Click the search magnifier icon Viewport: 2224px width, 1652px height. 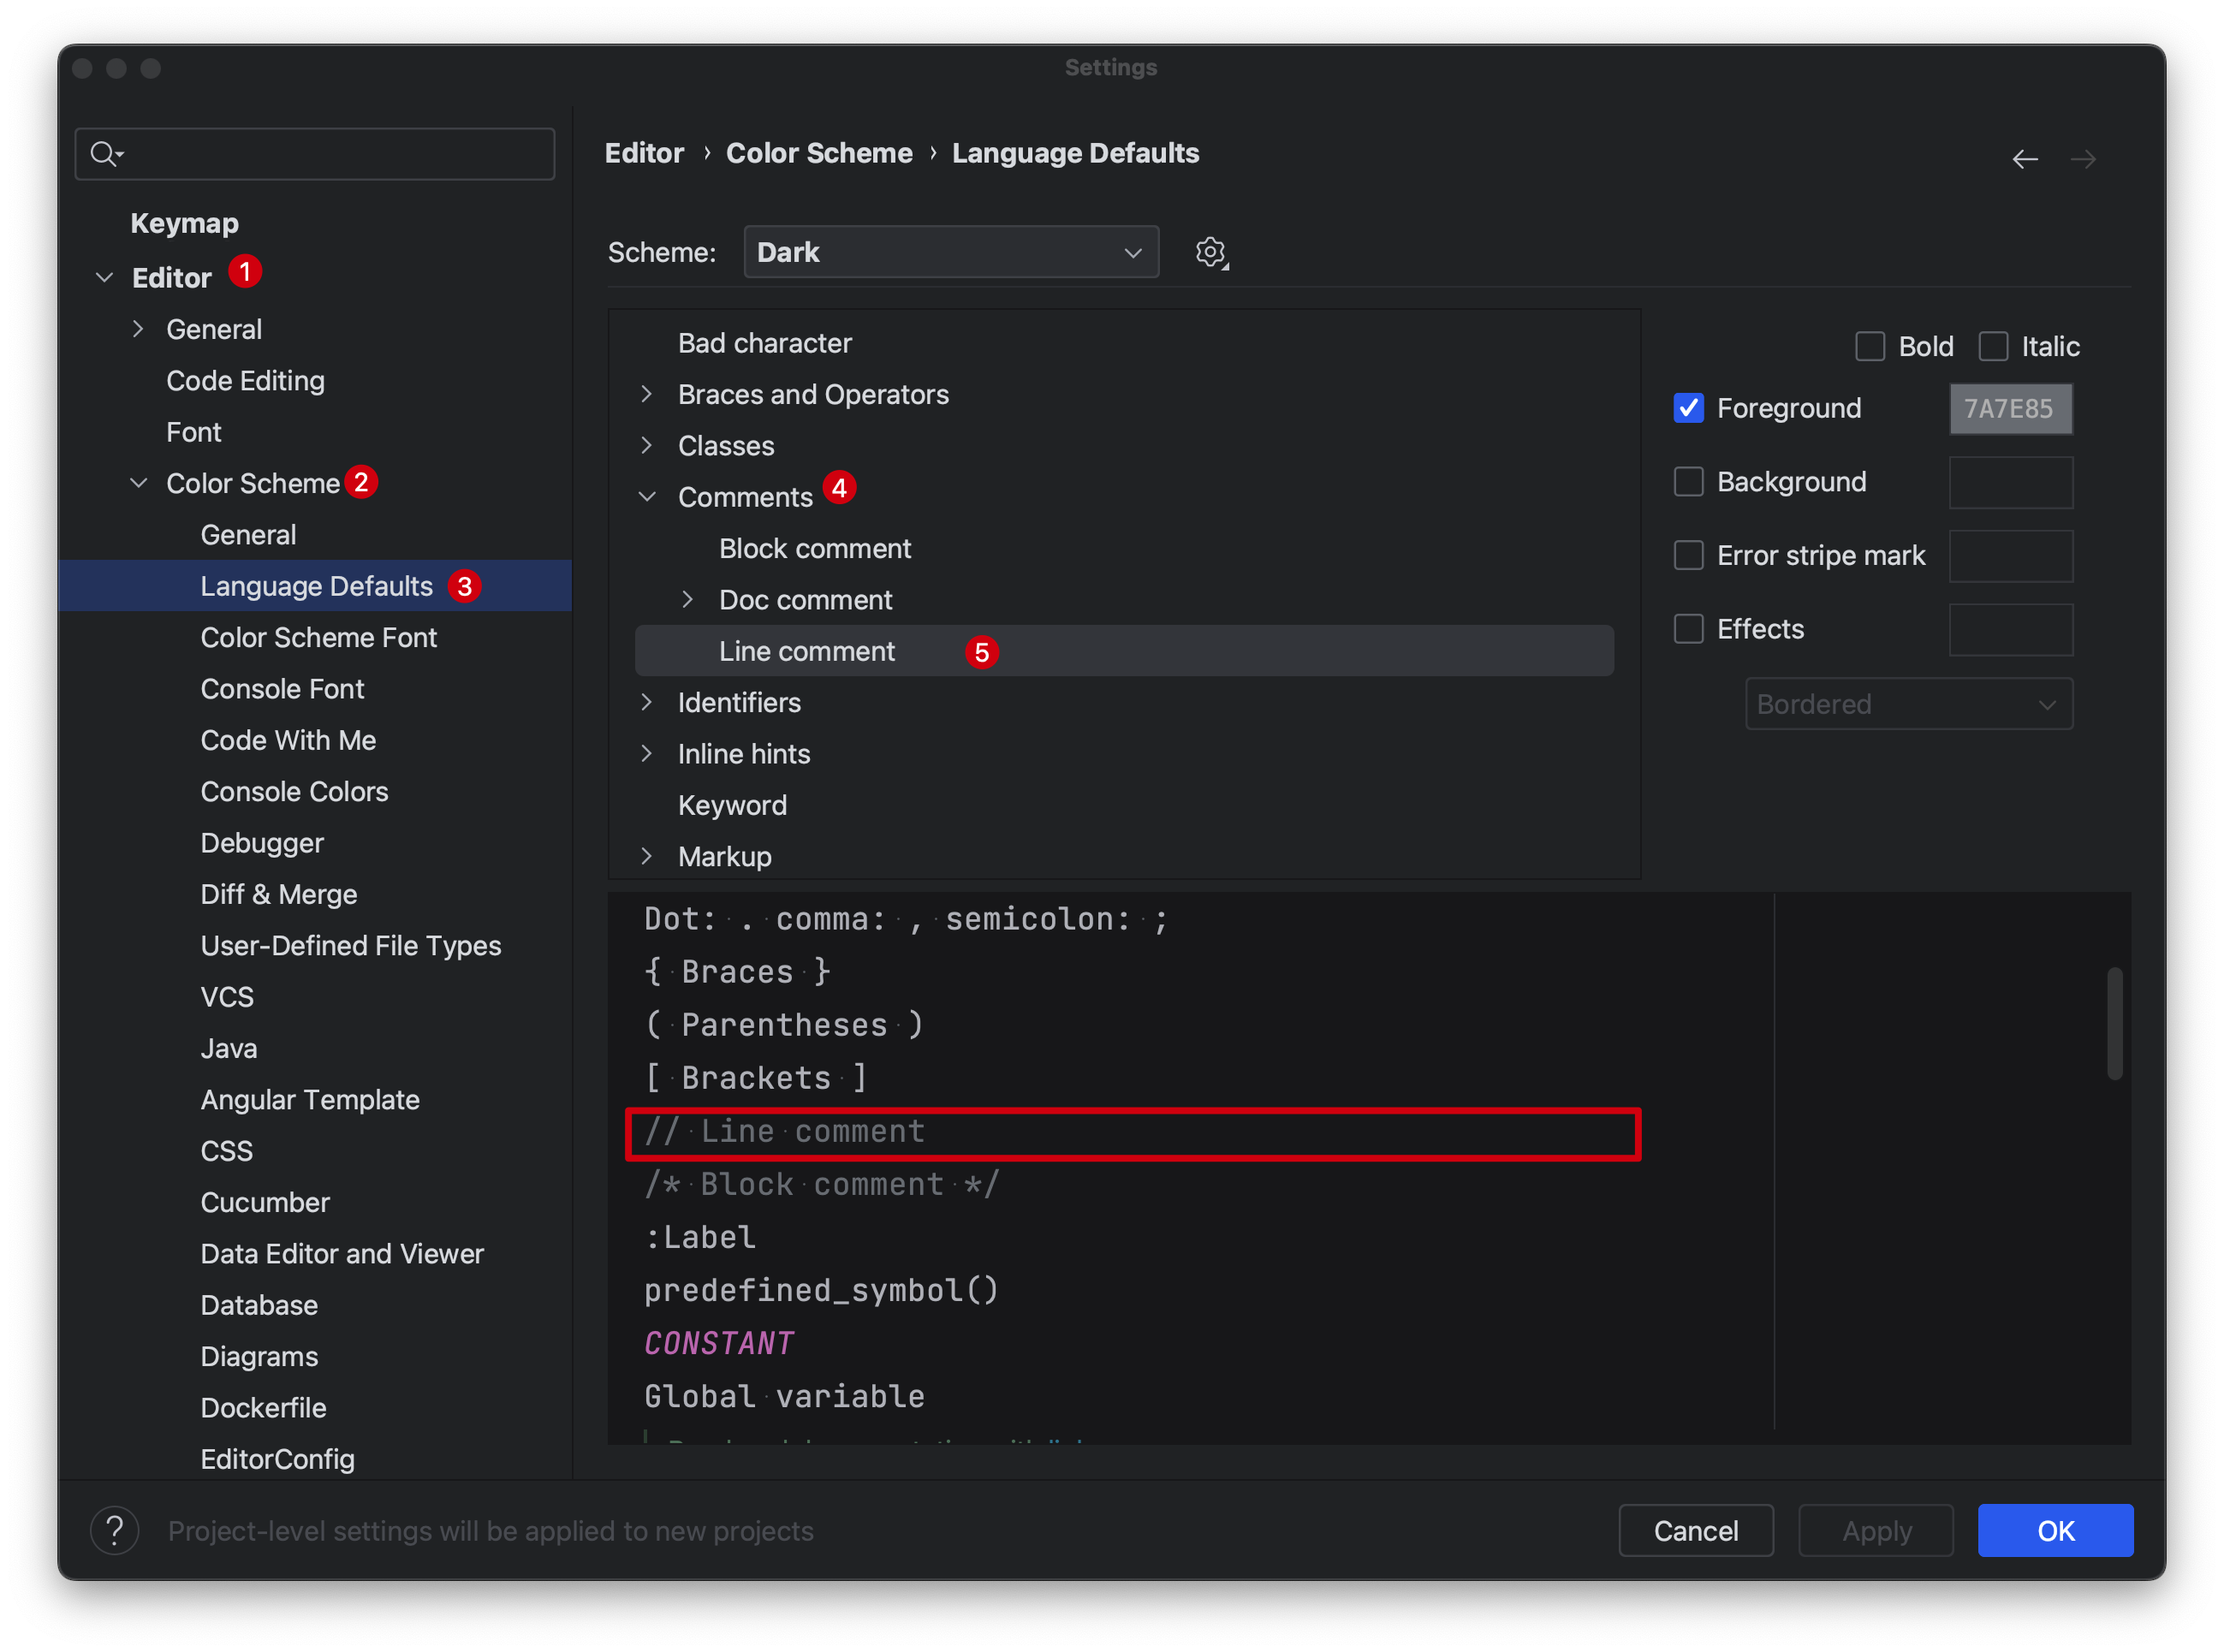click(x=105, y=153)
